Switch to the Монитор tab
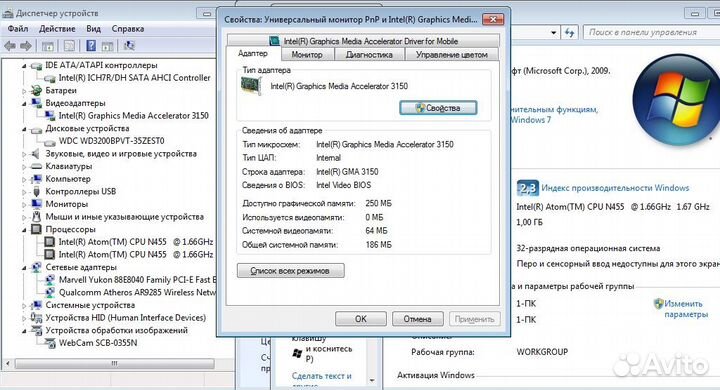 (307, 54)
